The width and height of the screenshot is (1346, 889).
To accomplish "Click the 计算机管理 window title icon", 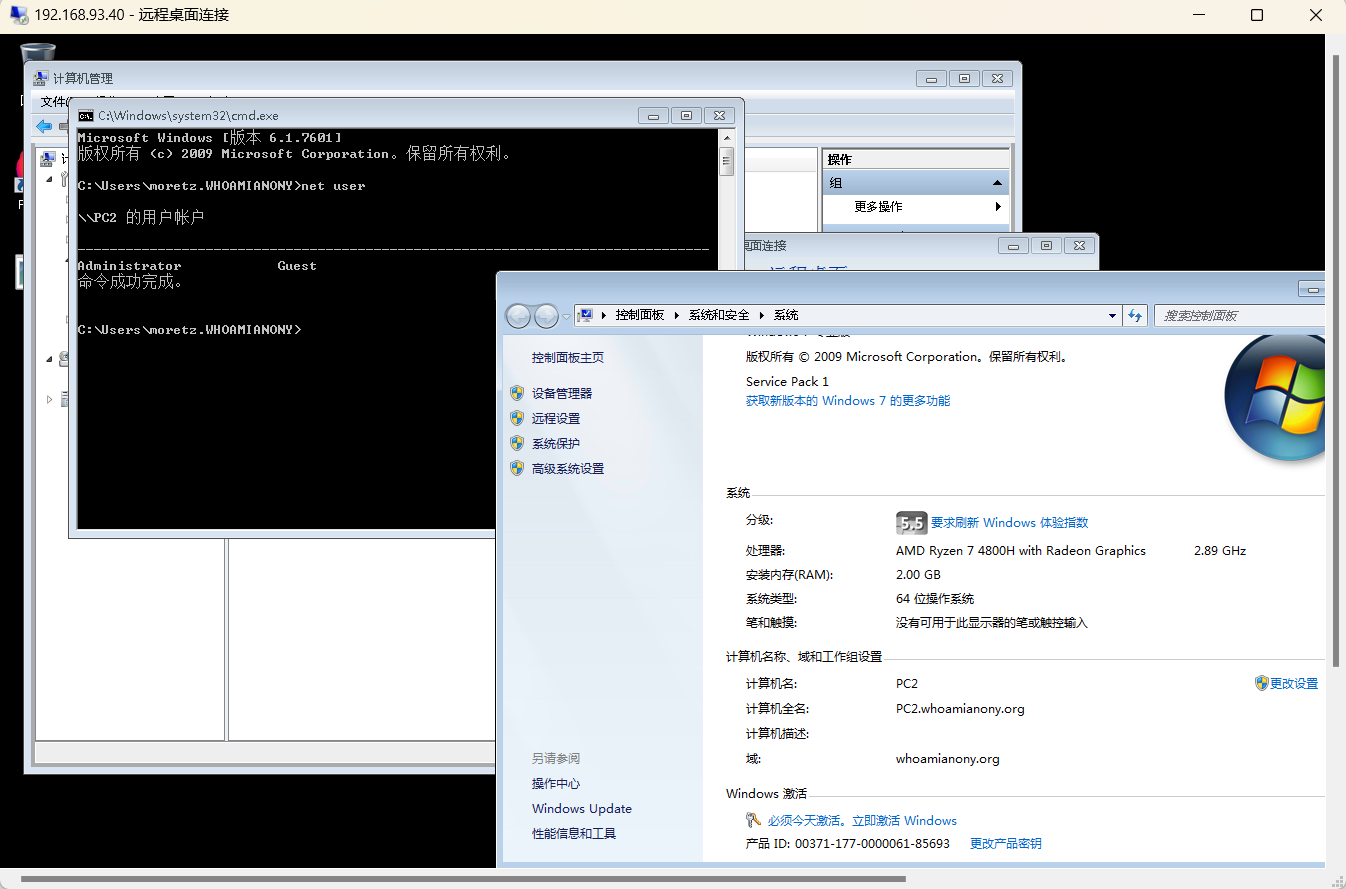I will tap(40, 79).
